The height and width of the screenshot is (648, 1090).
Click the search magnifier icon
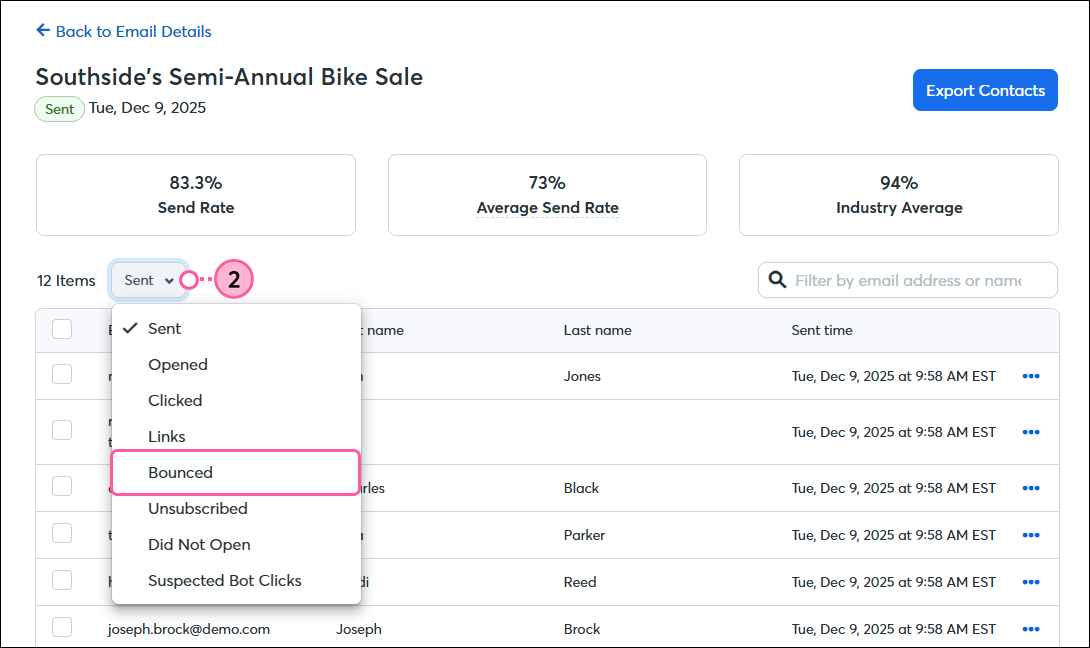click(x=777, y=280)
